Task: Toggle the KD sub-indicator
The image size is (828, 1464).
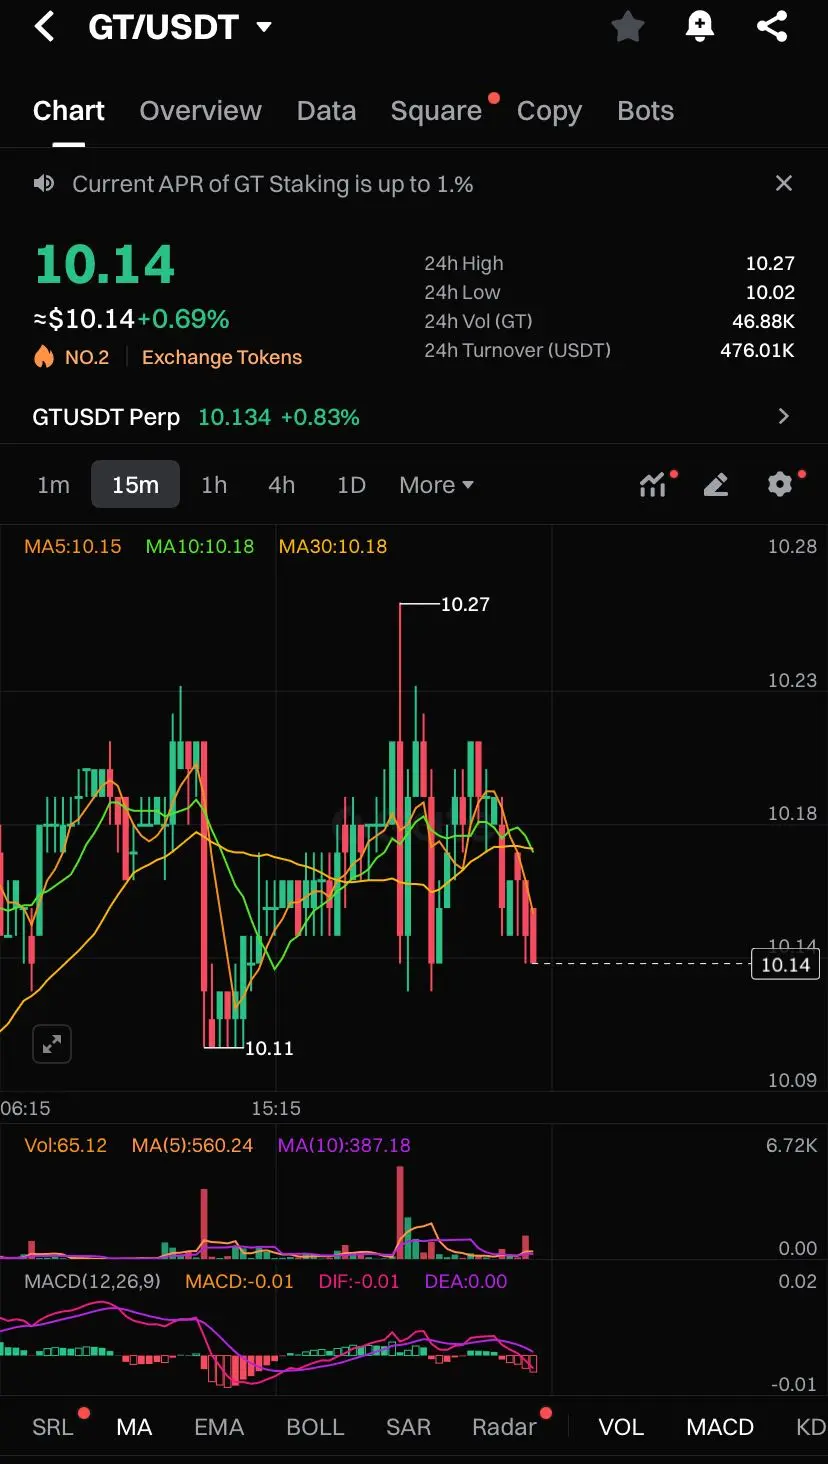Action: point(811,1427)
